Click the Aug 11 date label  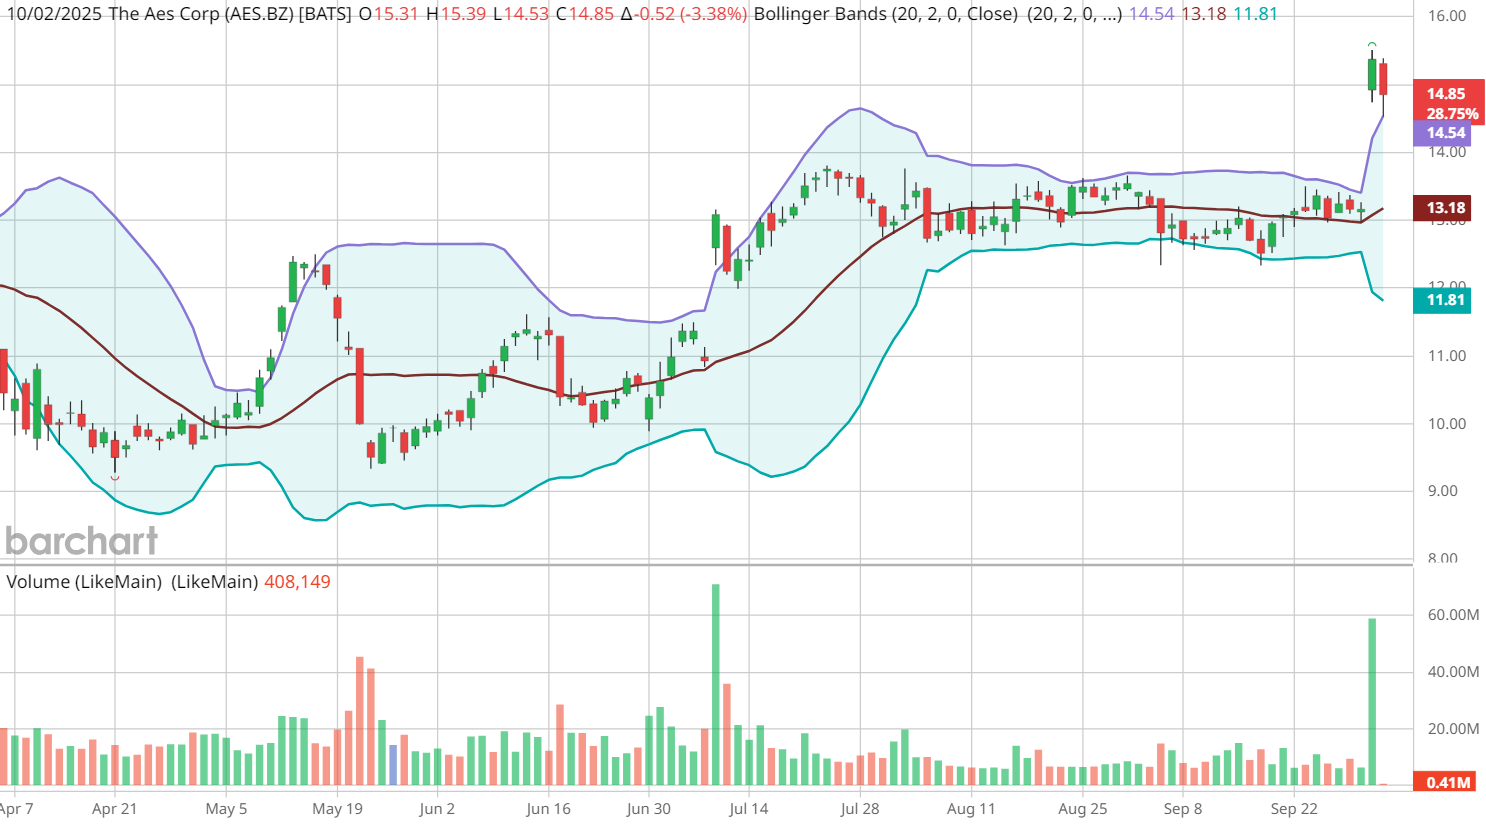[971, 809]
